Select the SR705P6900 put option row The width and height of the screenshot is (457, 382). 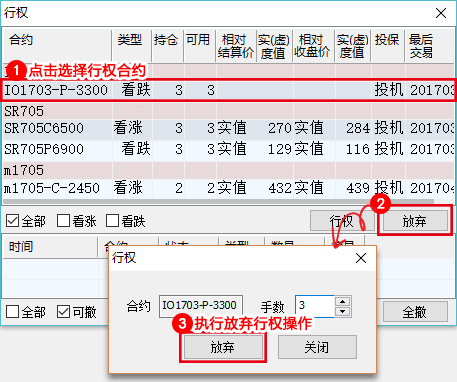click(228, 149)
